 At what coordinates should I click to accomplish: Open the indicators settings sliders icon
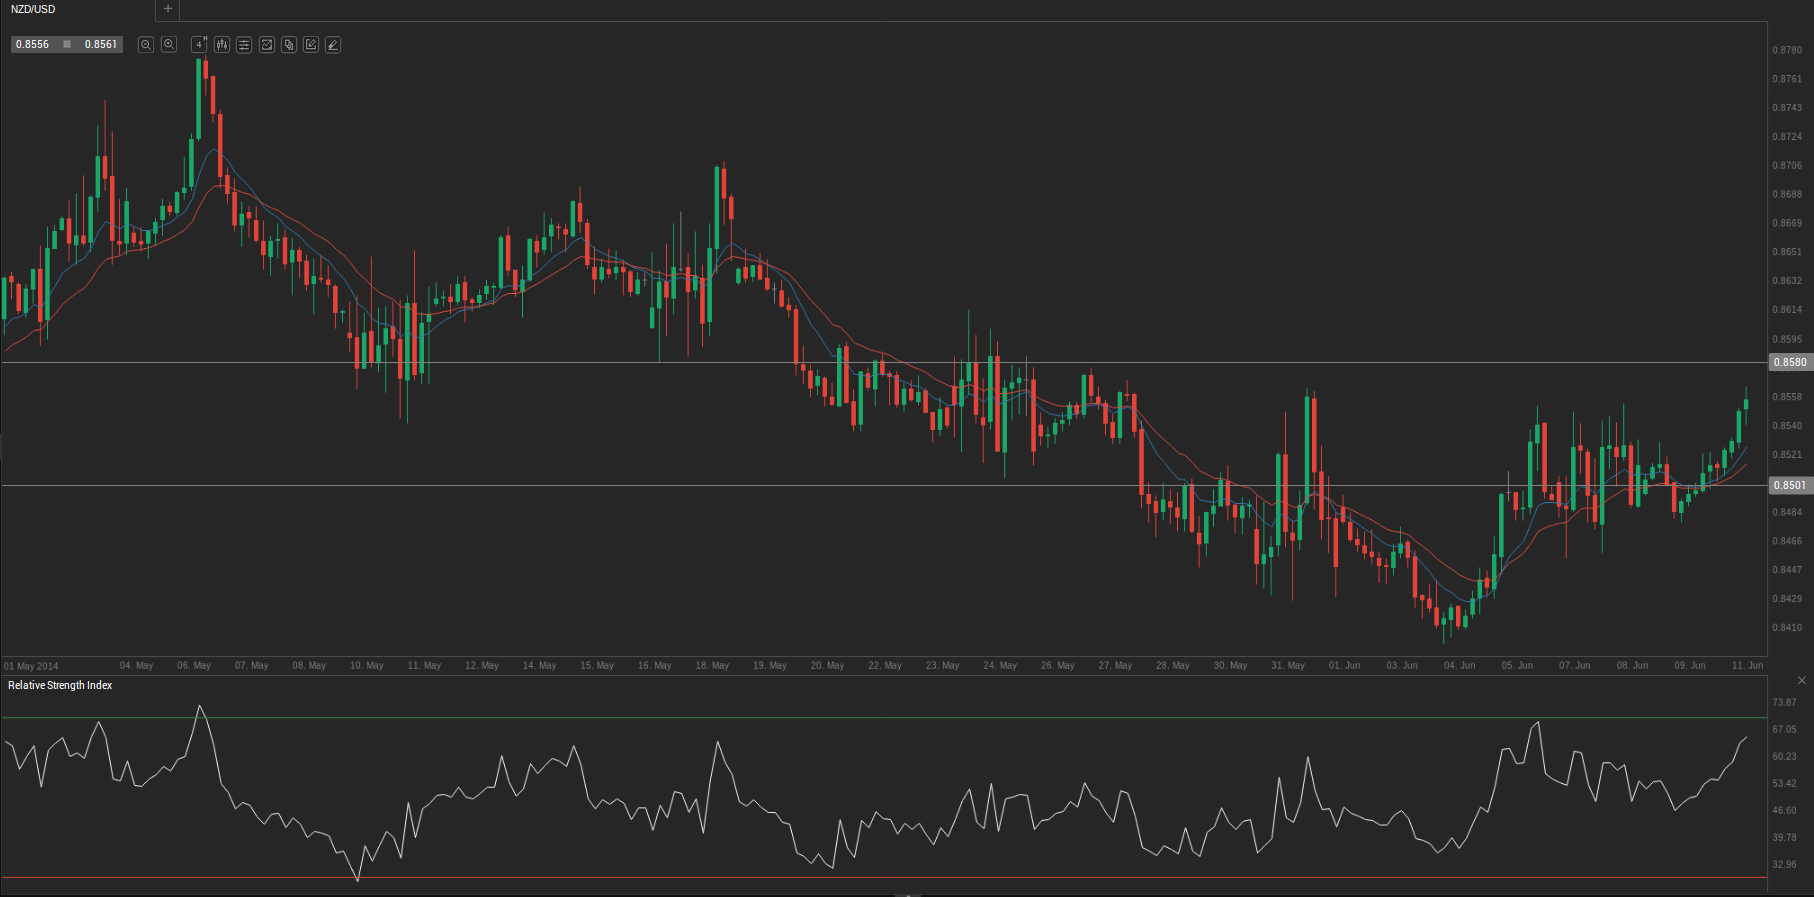coord(244,44)
